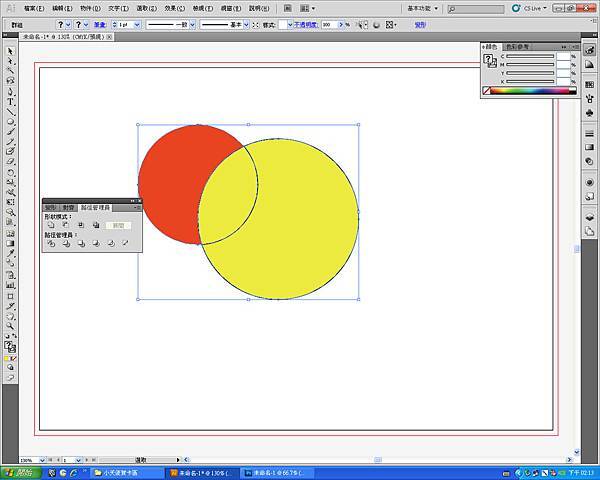600x480 pixels.
Task: Click the Intersect shape mode icon
Action: 80,225
